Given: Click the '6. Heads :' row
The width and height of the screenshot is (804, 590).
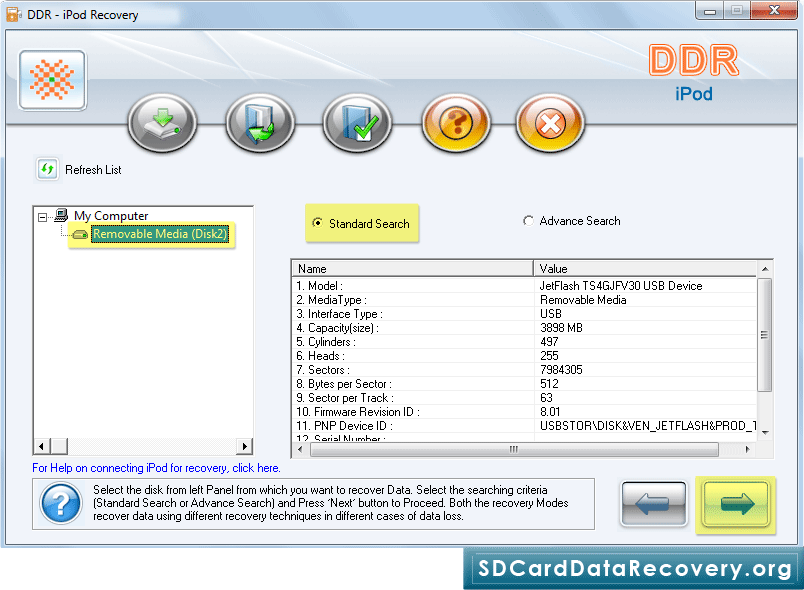Looking at the screenshot, I should 524,356.
